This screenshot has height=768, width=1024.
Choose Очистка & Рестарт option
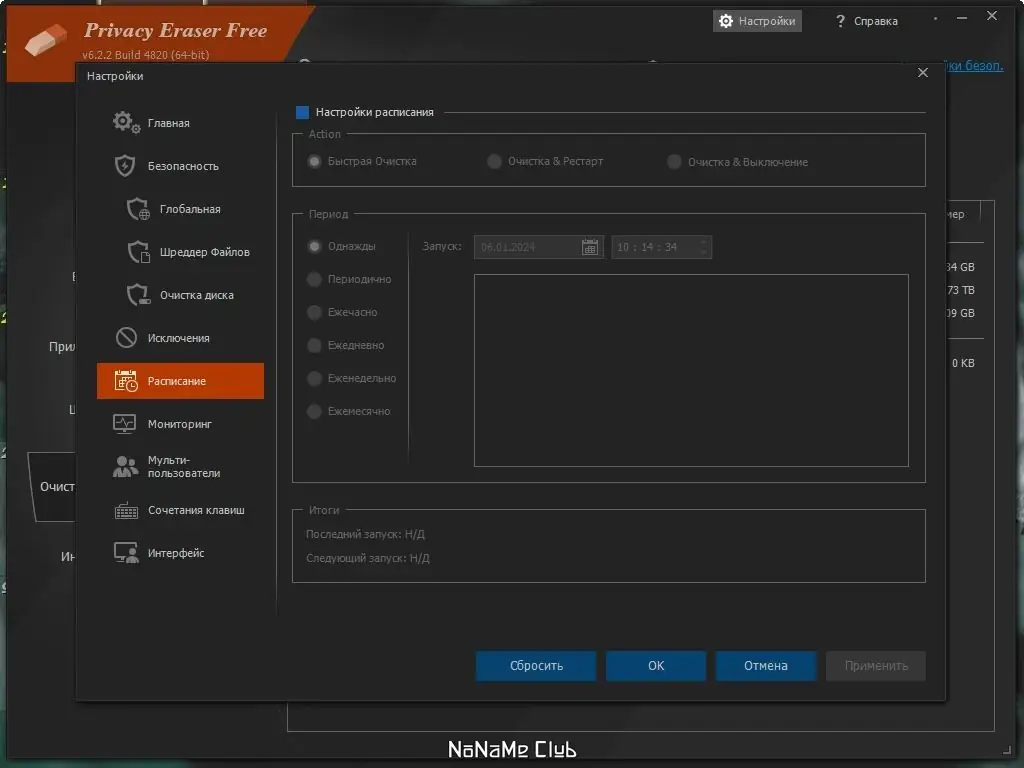click(494, 161)
